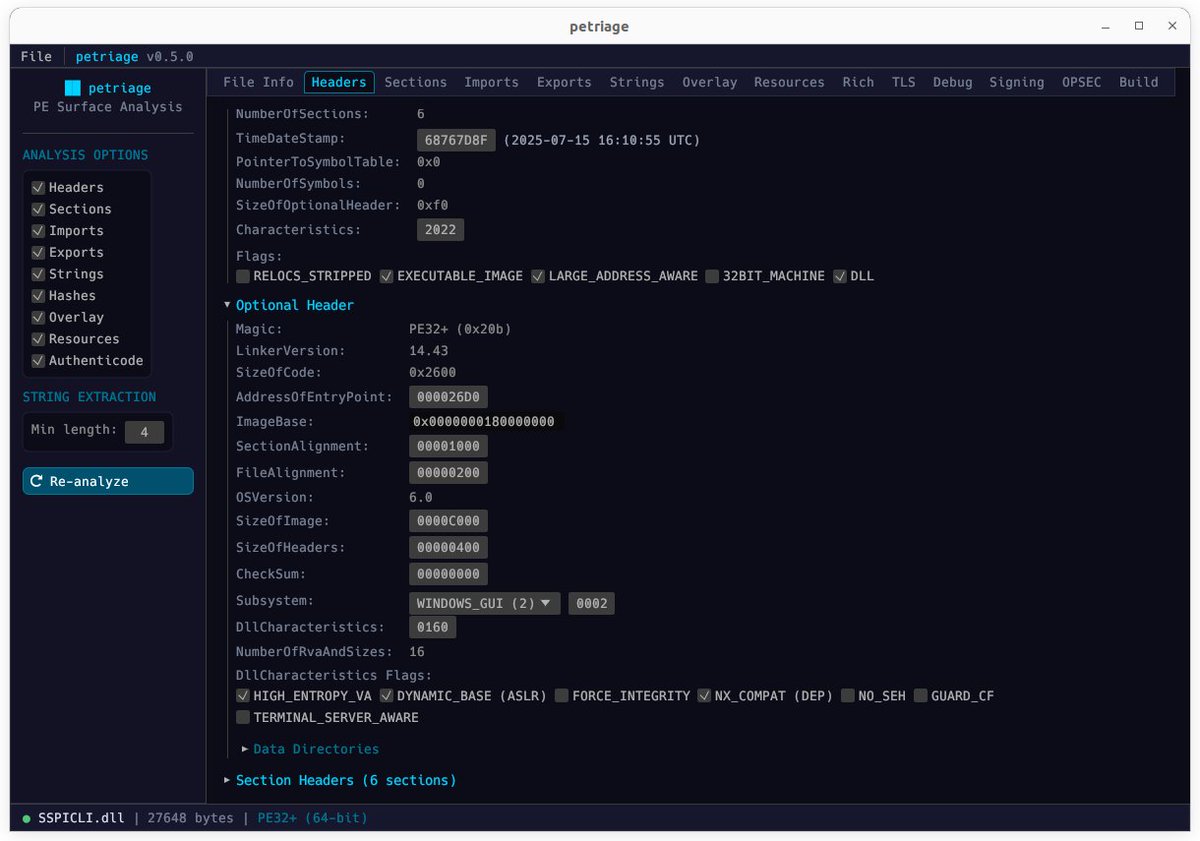Toggle the EXECUTABLE_IMAGE flag checkbox
1200x841 pixels.
coord(387,276)
